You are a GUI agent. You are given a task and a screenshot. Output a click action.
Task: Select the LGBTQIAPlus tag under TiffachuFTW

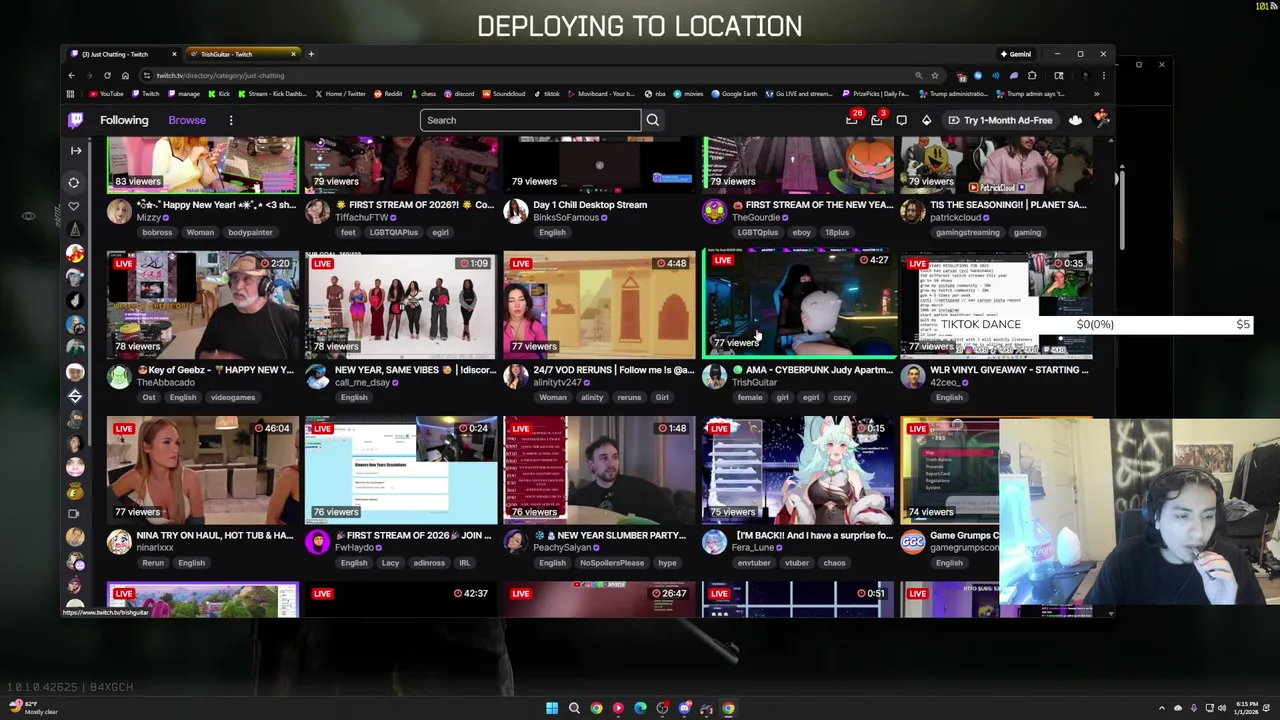click(x=393, y=232)
